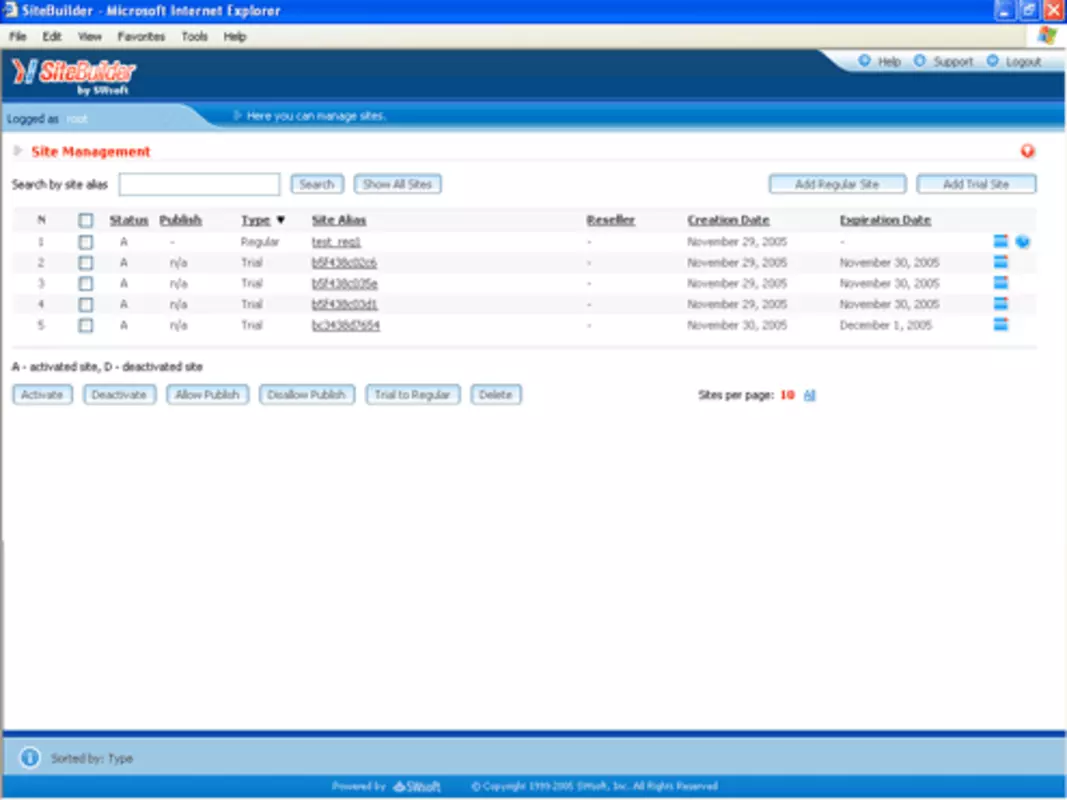Sort table by Publish column

point(180,220)
